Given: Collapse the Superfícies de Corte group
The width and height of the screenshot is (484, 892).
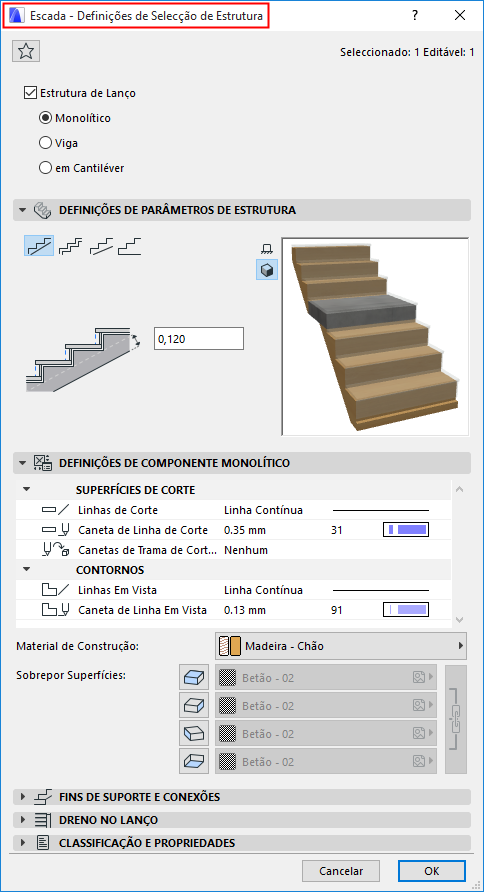Looking at the screenshot, I should (x=27, y=489).
